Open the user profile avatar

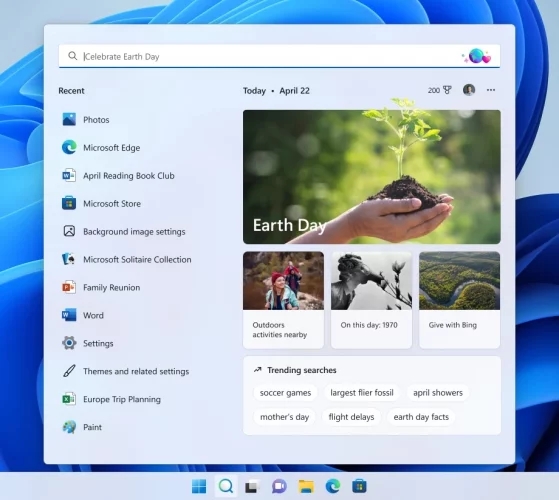469,90
